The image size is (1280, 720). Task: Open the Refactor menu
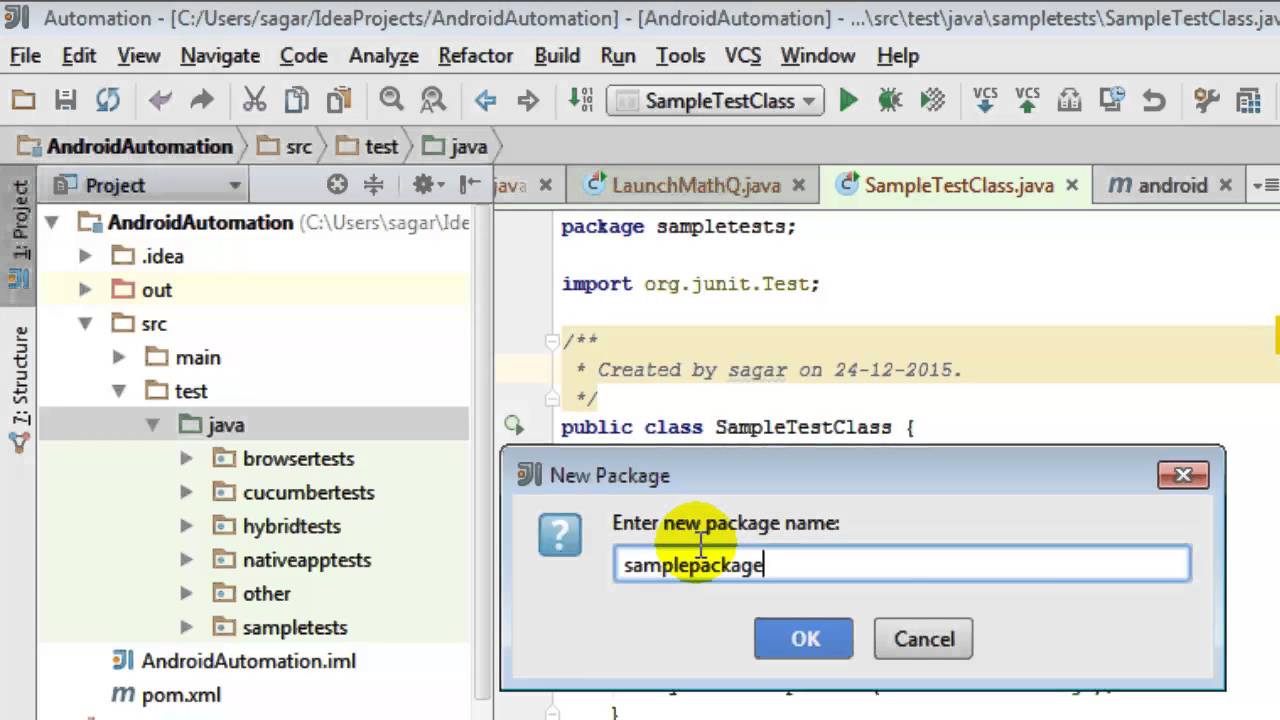476,56
